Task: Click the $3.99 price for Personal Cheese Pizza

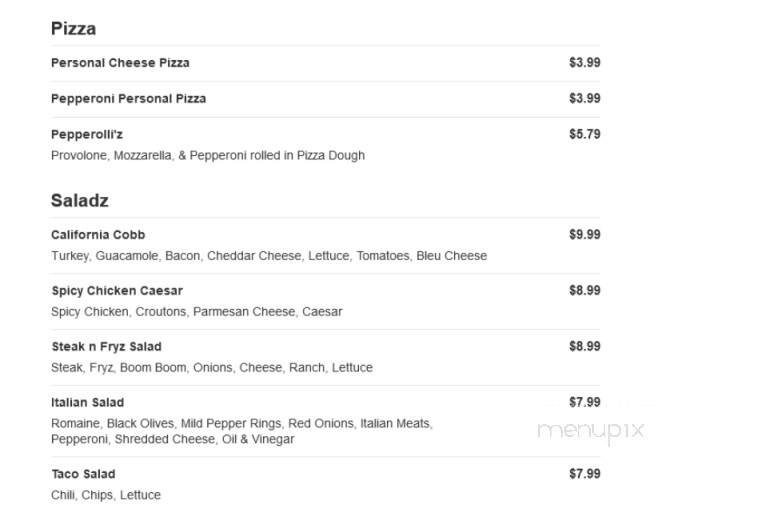Action: pyautogui.click(x=584, y=62)
